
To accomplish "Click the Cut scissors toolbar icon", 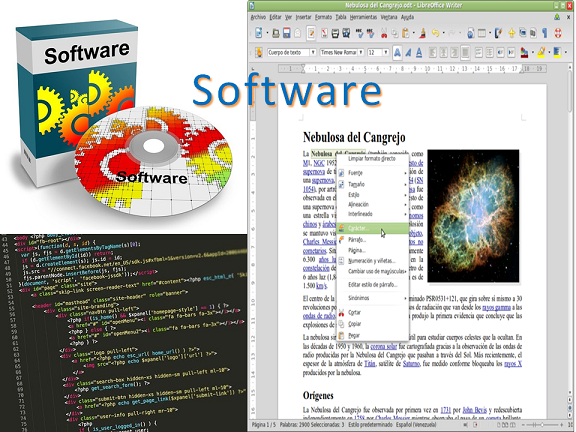I will pos(384,33).
